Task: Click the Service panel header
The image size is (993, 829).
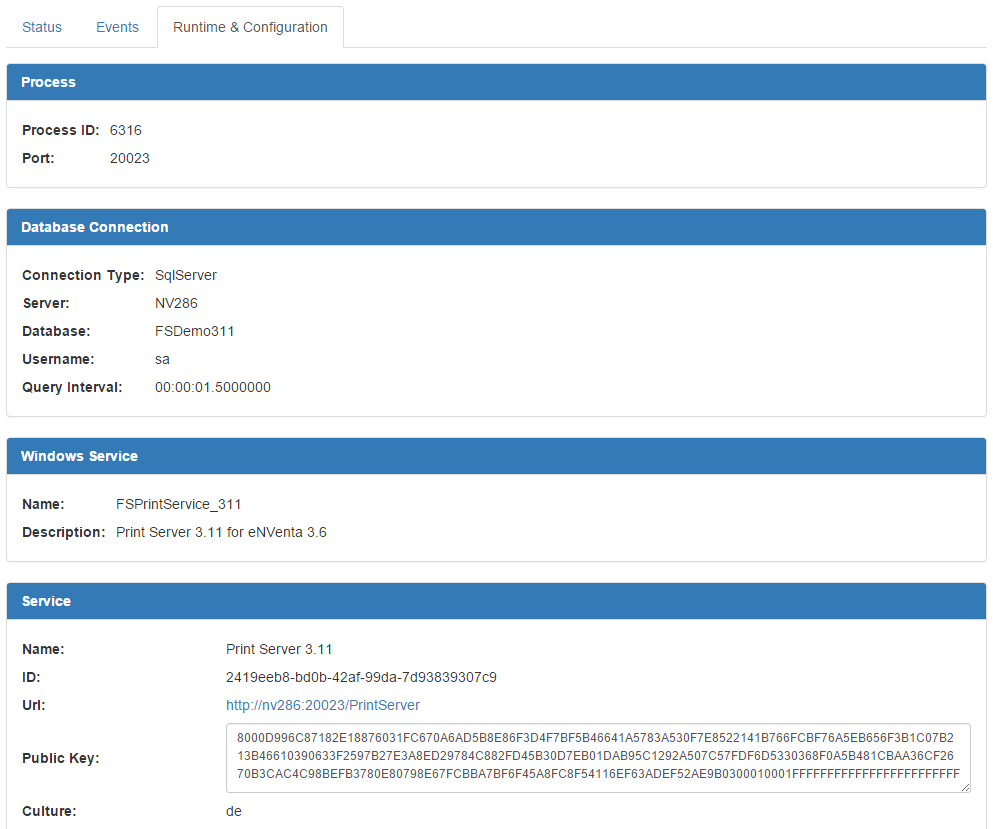Action: [x=496, y=601]
